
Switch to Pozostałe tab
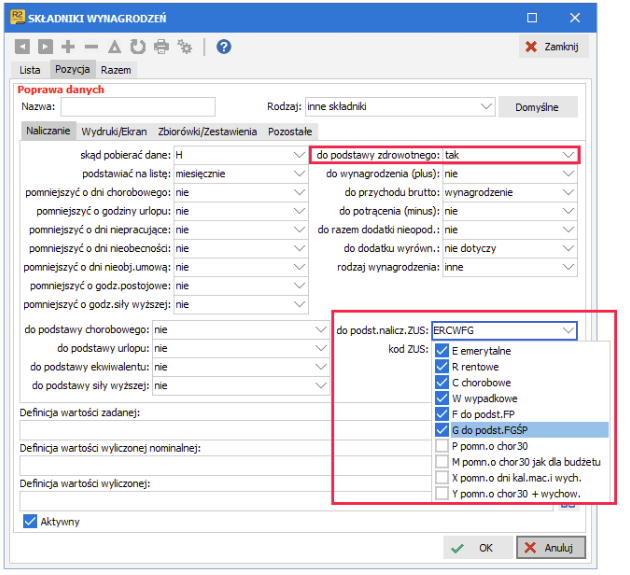[290, 132]
